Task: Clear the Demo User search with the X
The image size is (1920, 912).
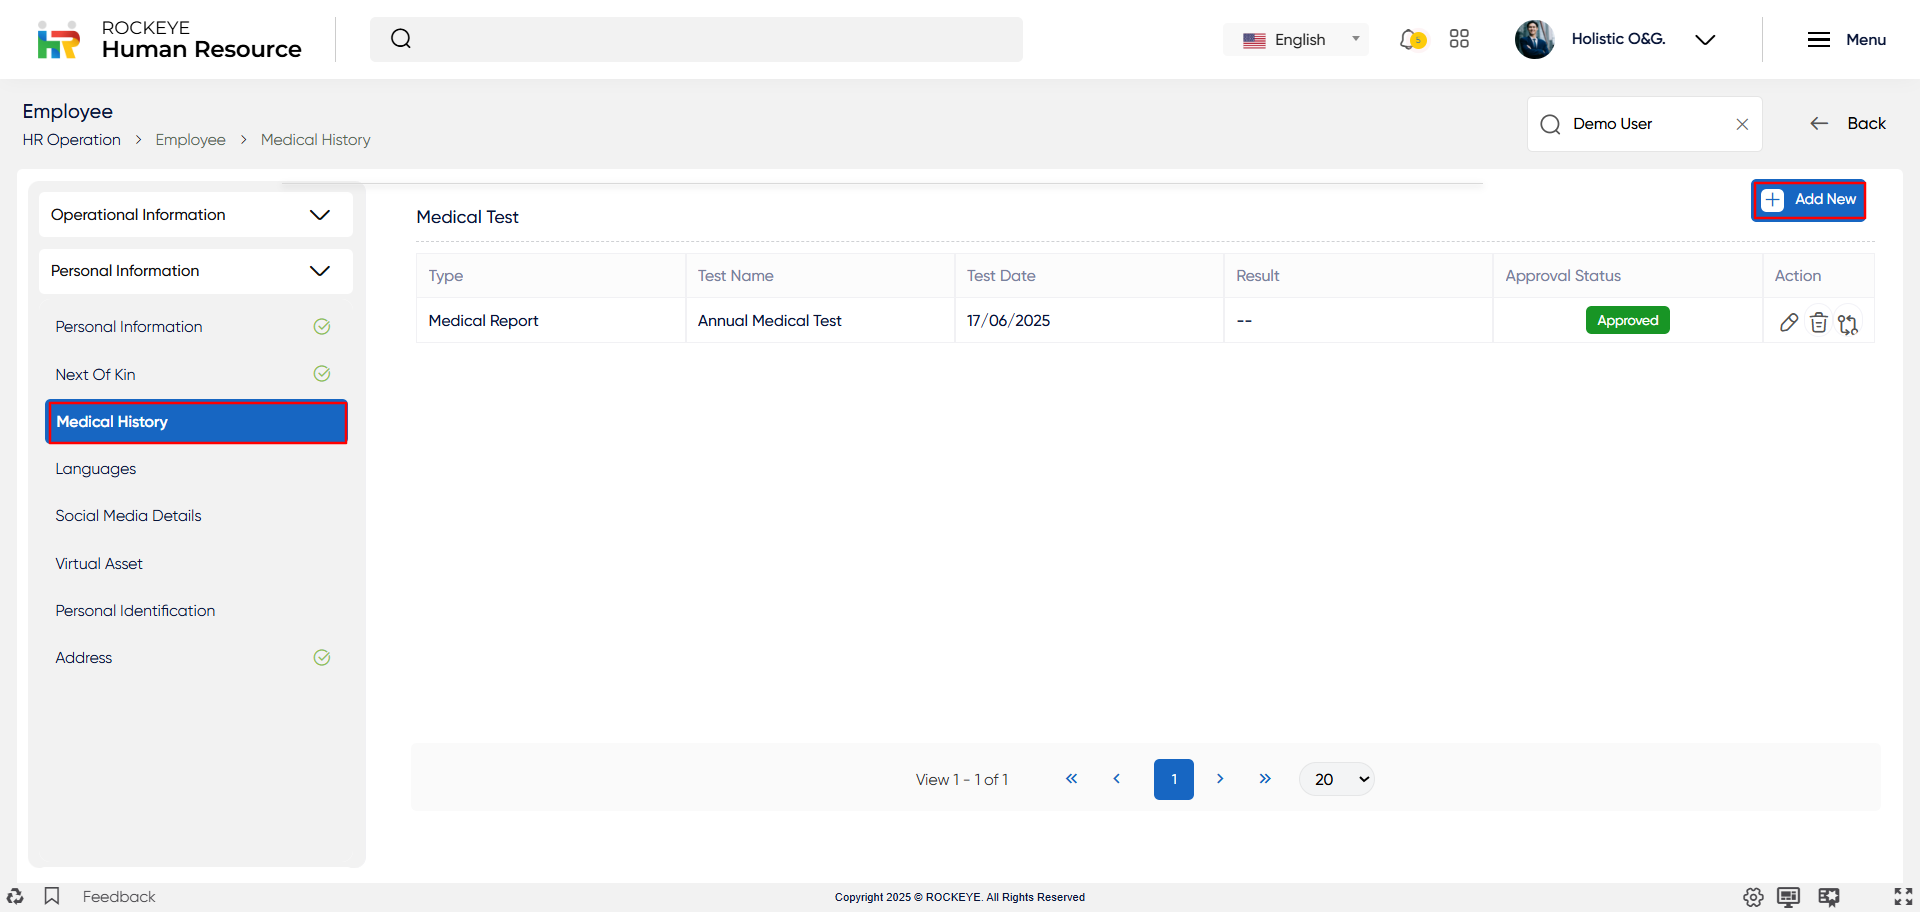Action: (1742, 124)
